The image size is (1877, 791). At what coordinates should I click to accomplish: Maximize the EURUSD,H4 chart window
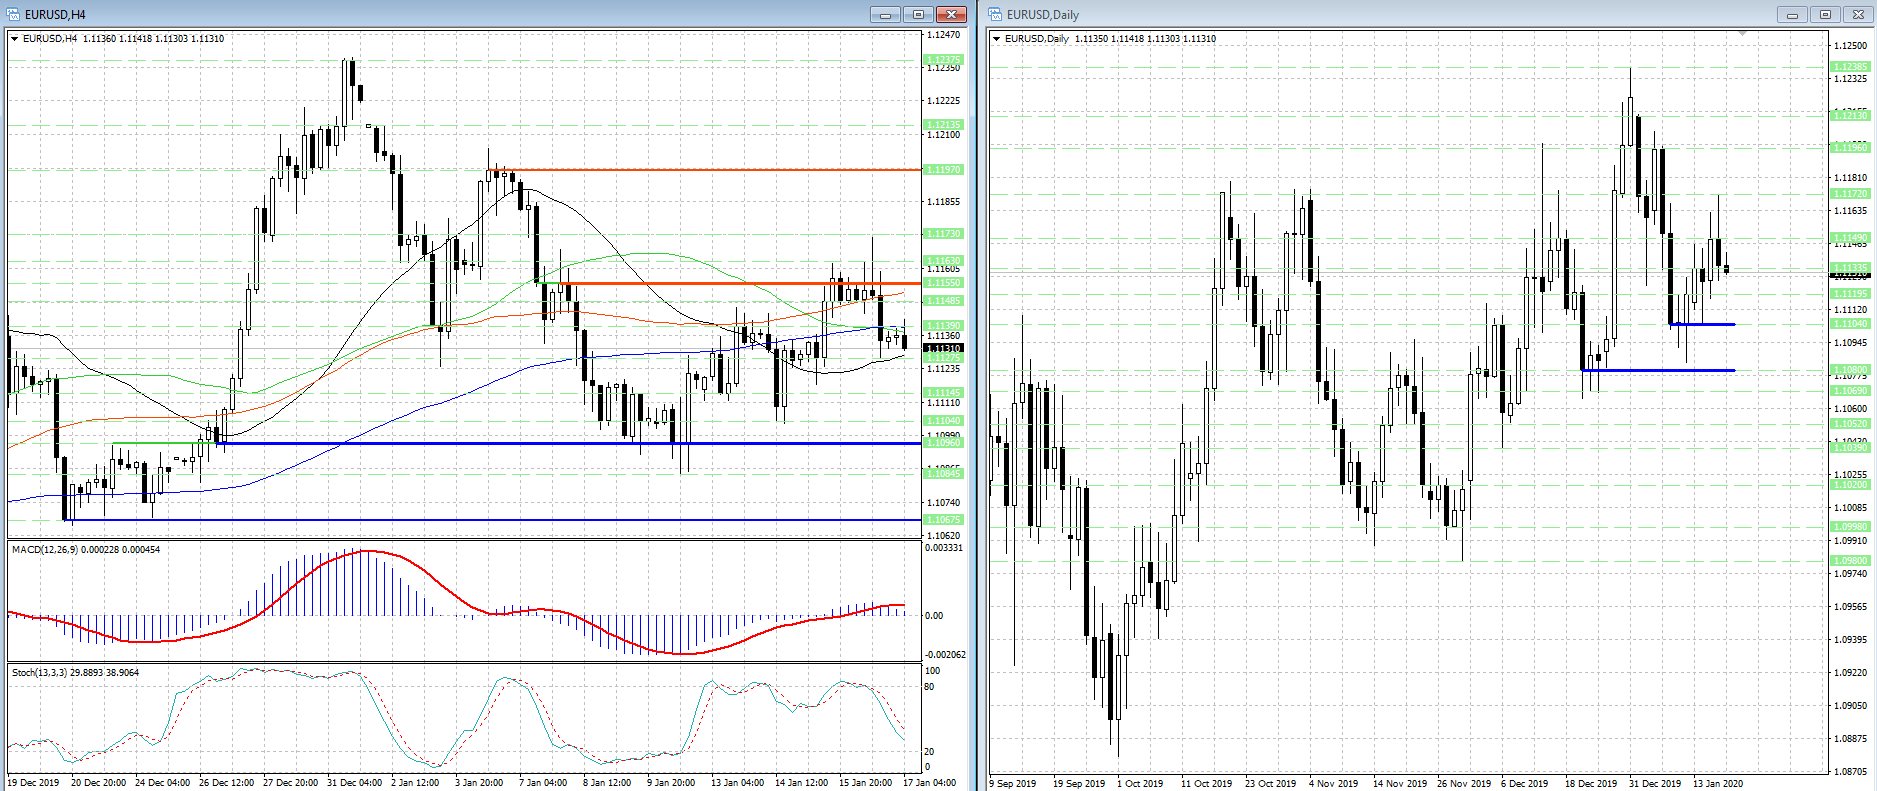918,14
